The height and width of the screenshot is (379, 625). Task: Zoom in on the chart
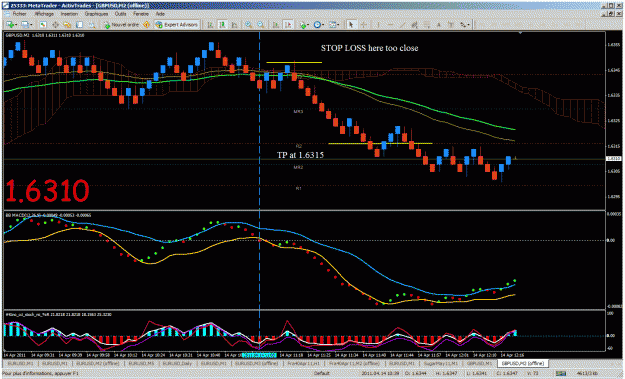[248, 25]
